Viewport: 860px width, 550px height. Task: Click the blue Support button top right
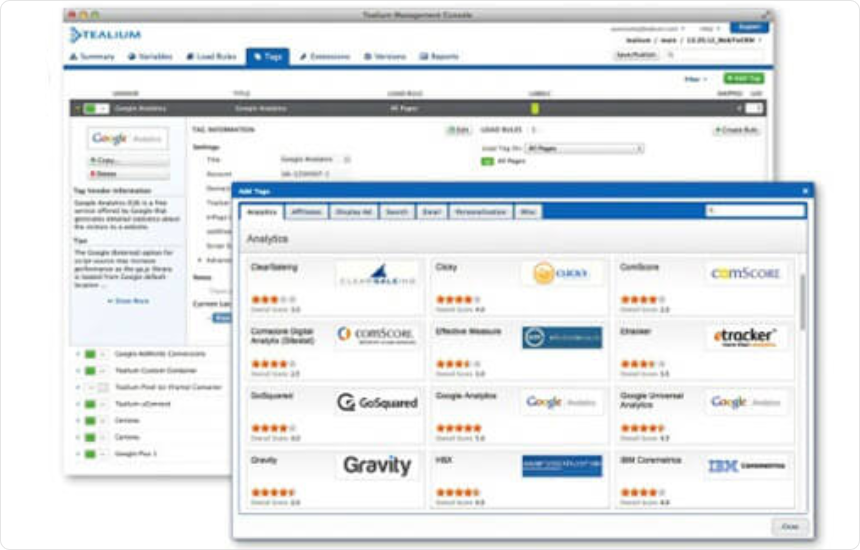(749, 27)
